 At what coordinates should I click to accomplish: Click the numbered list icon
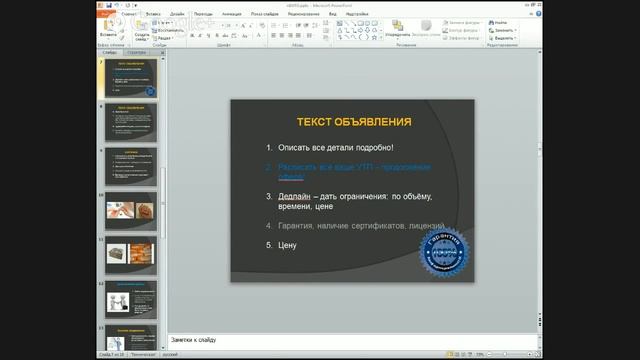tap(286, 26)
